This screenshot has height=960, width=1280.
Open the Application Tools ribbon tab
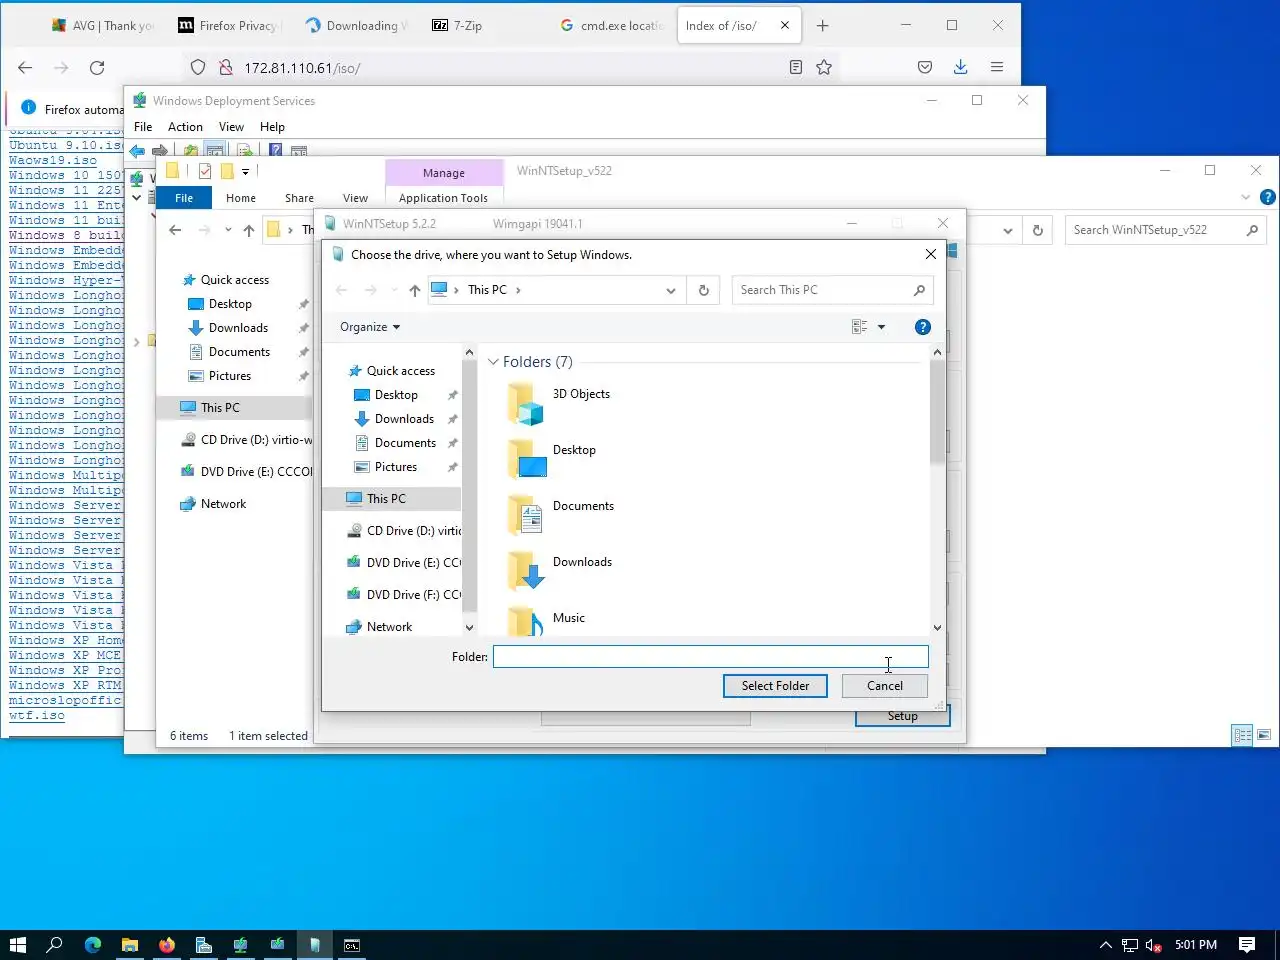[x=443, y=198]
